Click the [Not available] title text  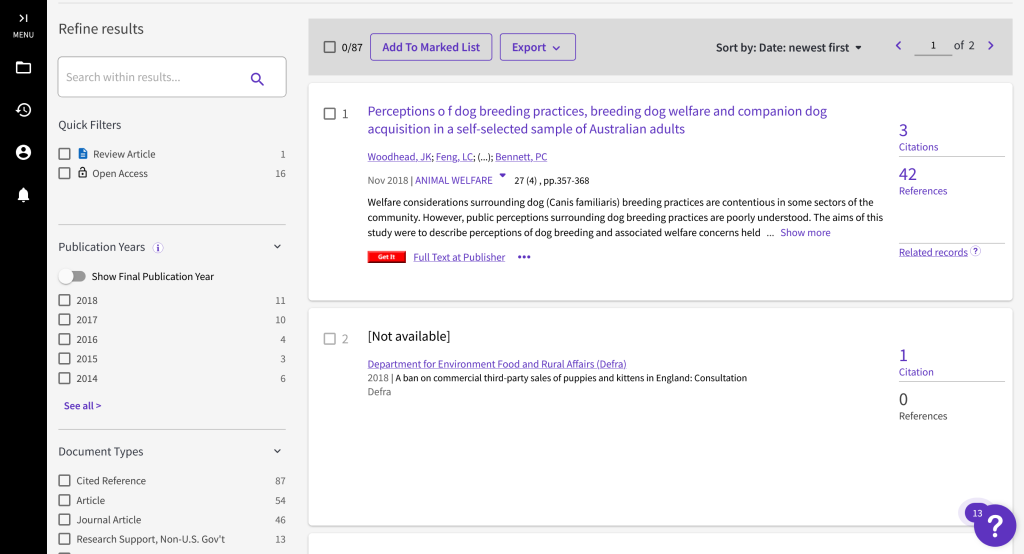click(x=409, y=336)
